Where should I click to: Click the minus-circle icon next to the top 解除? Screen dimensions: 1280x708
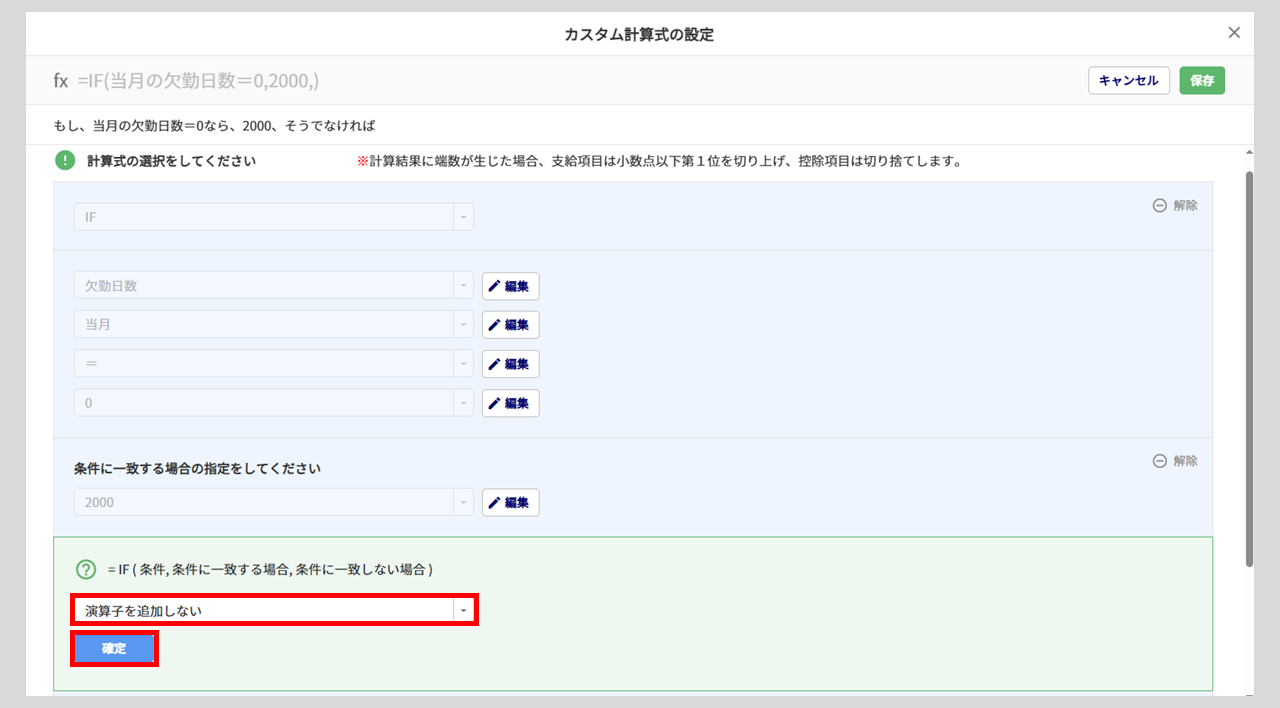point(1160,205)
